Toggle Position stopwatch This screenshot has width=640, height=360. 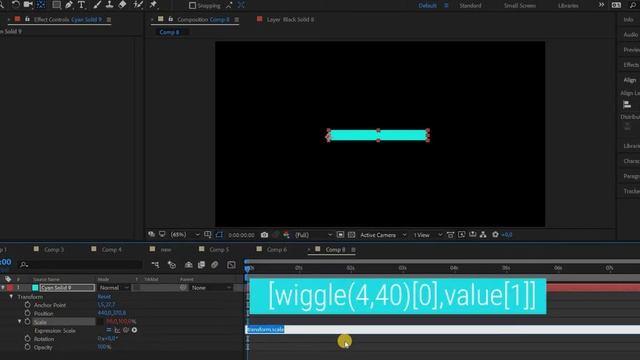27,313
